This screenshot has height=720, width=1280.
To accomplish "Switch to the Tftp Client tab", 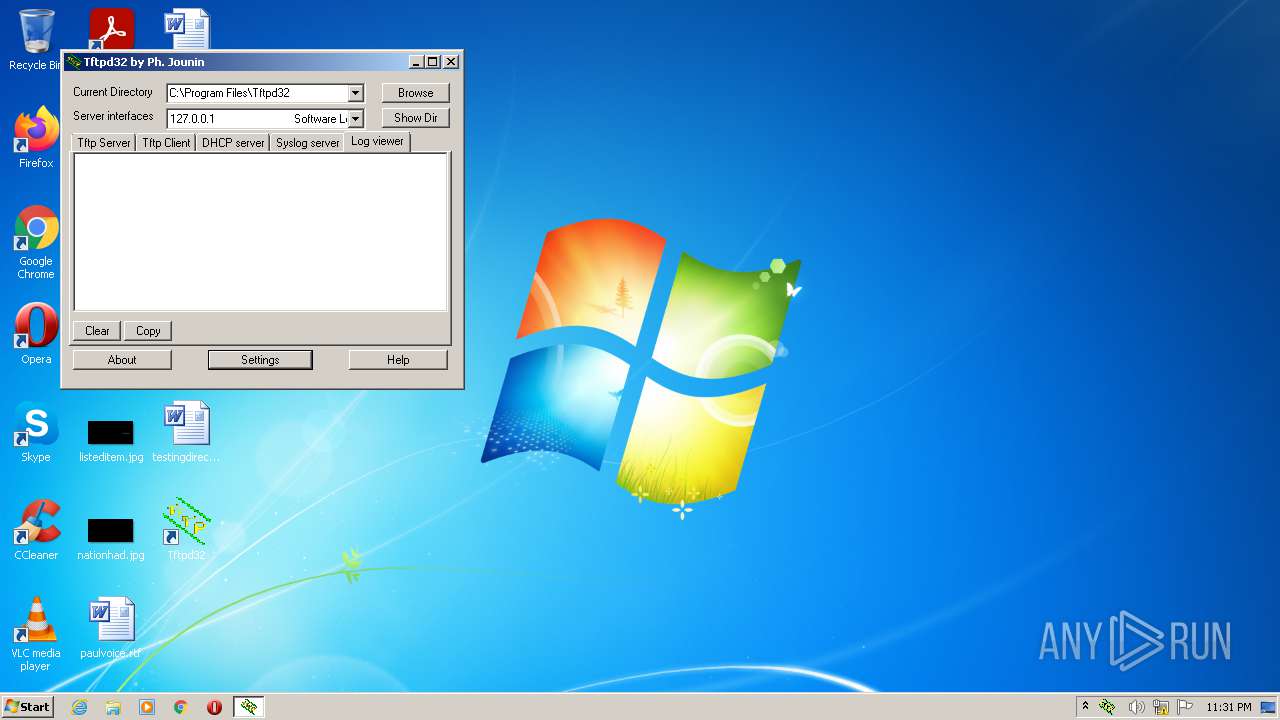I will (x=166, y=143).
